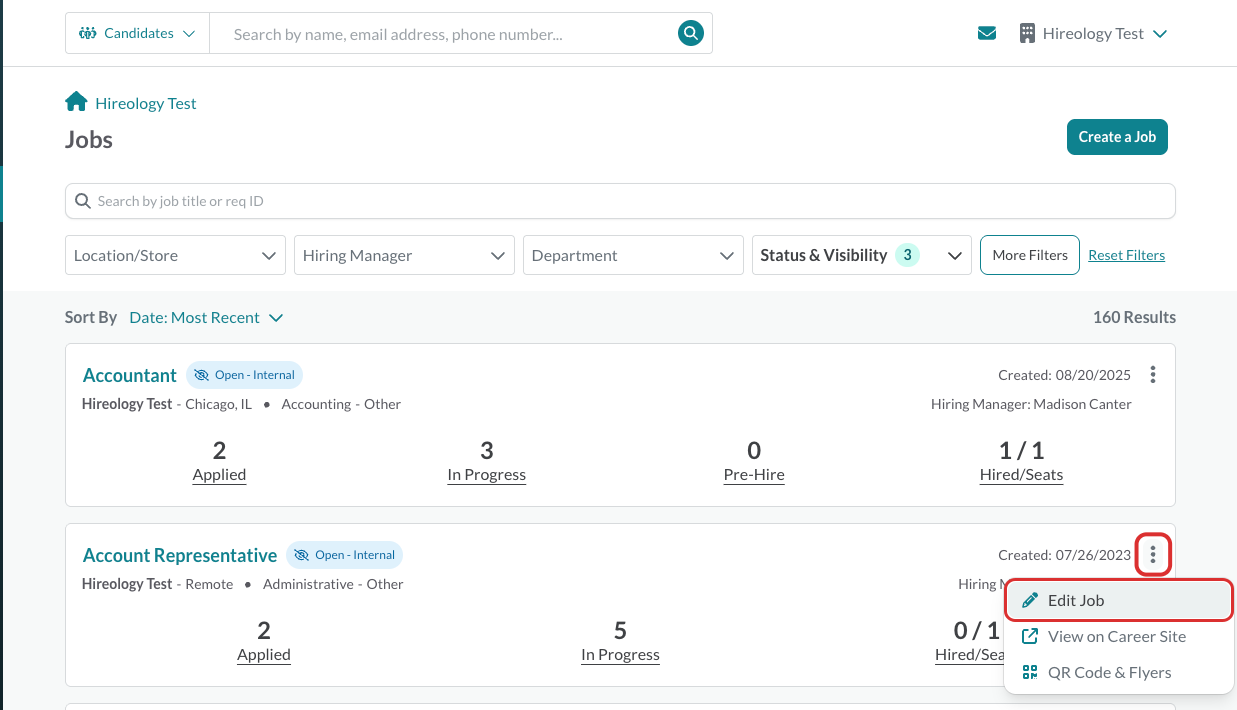Screen dimensions: 1237x710
Task: Click Open - Internal badge on Account Representative
Action: tap(344, 555)
